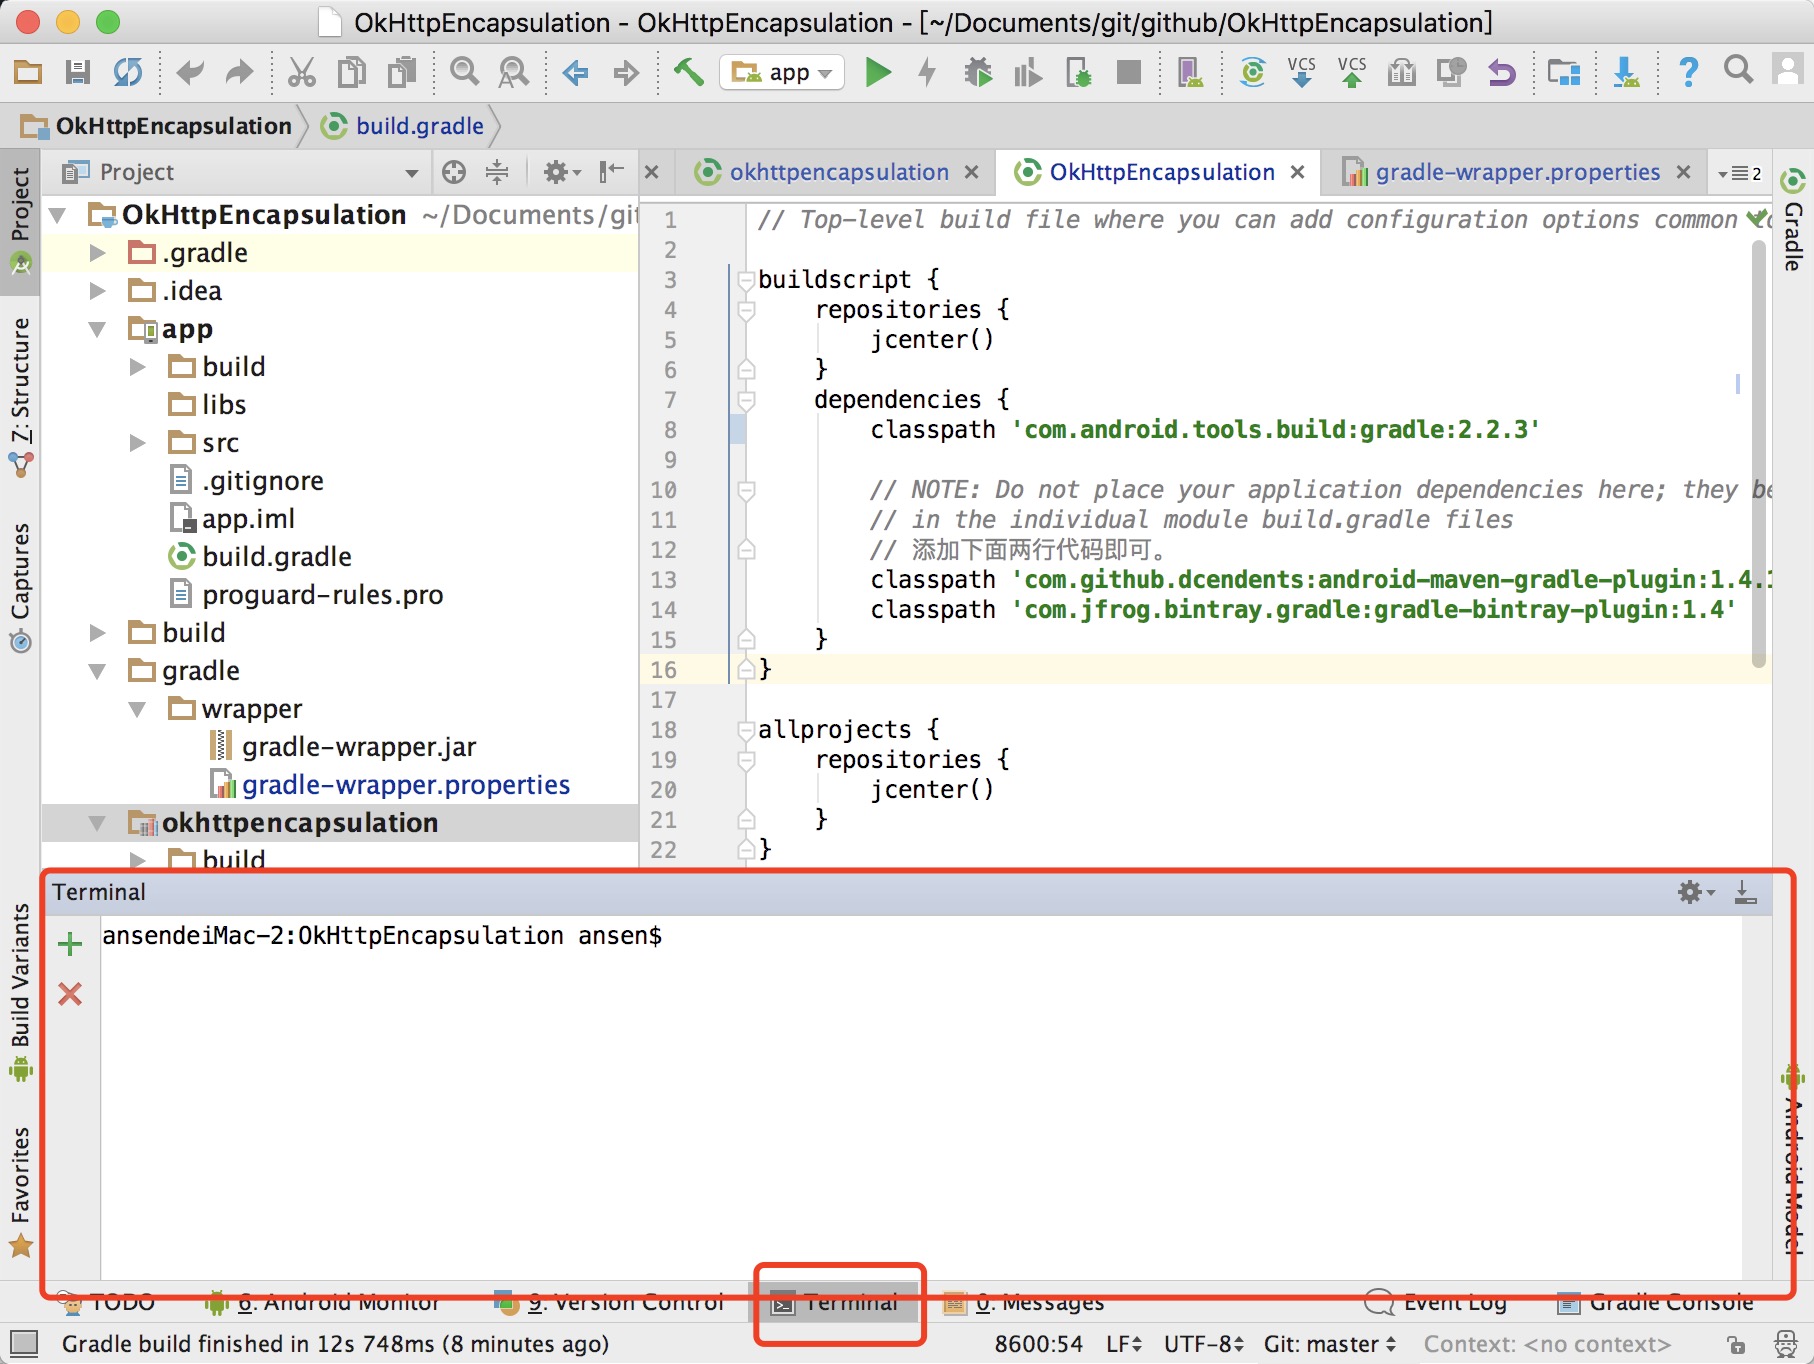
Task: Open the Messages tool tab
Action: (1023, 1302)
